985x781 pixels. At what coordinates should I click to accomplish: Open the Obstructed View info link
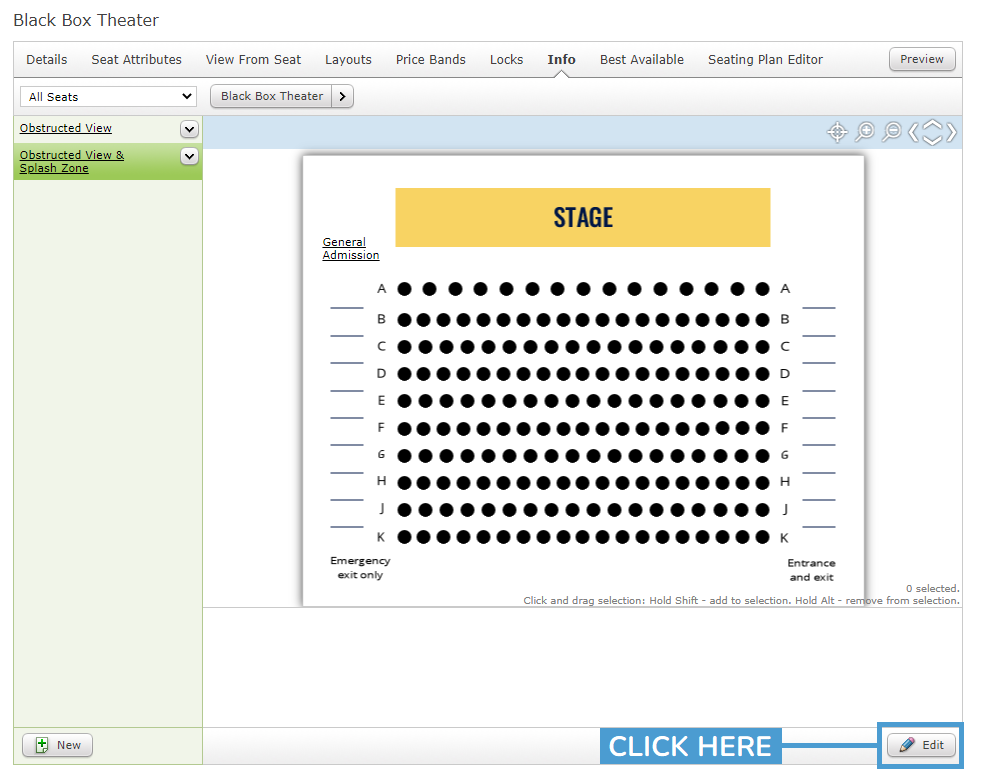[65, 128]
